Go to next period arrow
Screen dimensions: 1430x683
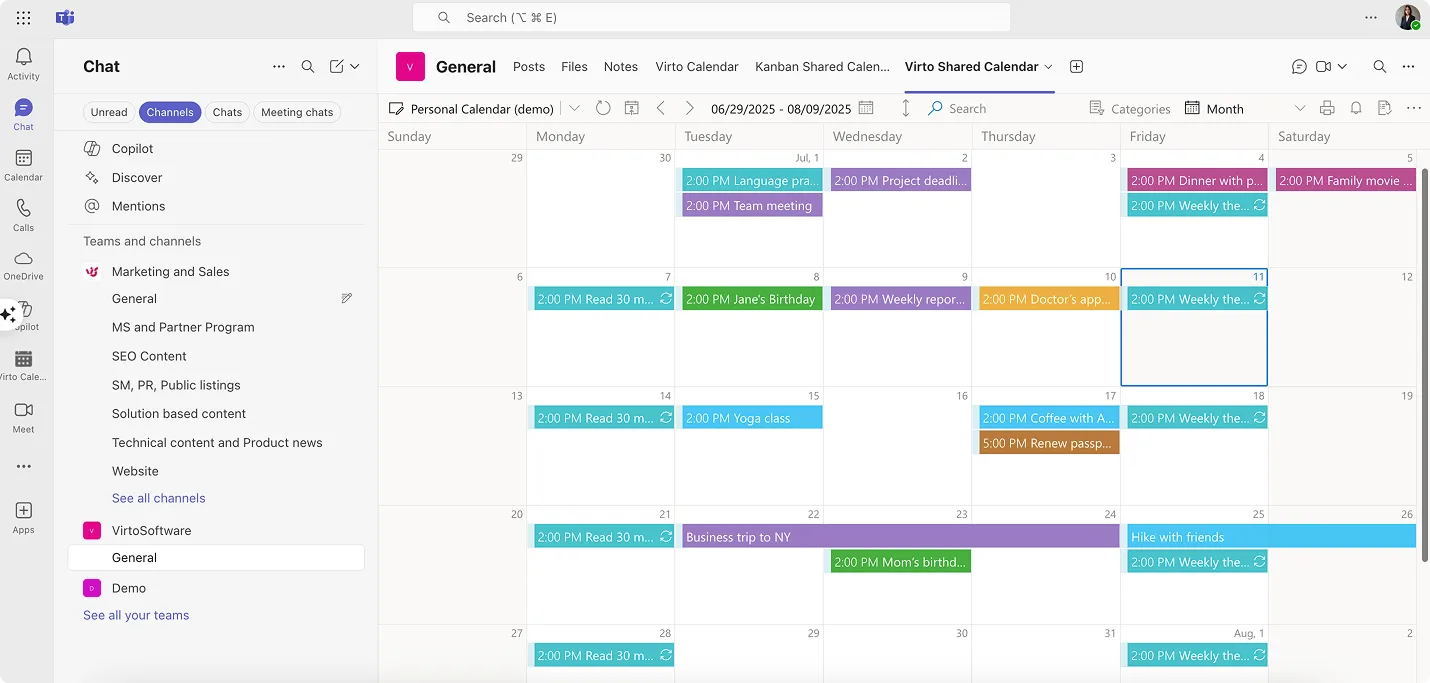coord(689,108)
